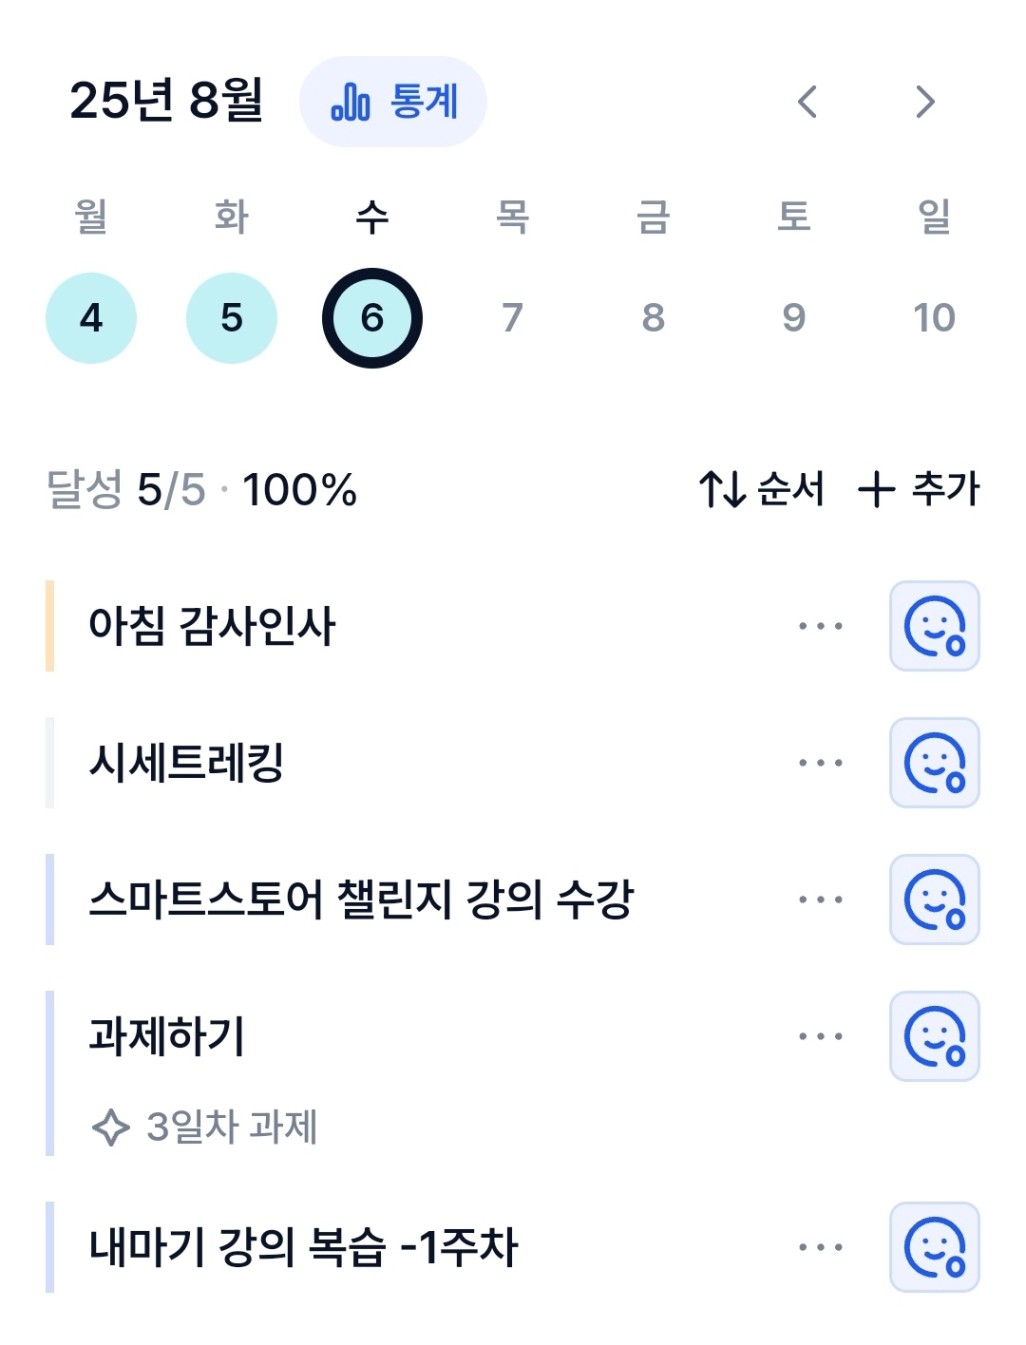Tap the 25년 8월 month title

[166, 100]
